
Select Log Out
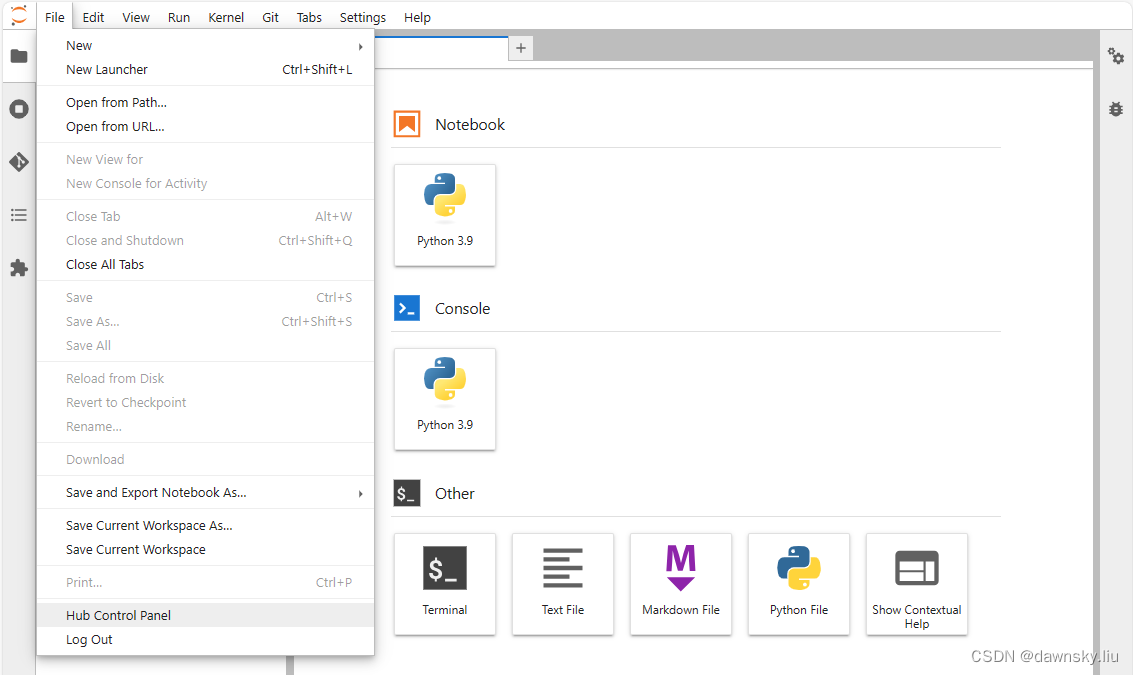[205, 640]
